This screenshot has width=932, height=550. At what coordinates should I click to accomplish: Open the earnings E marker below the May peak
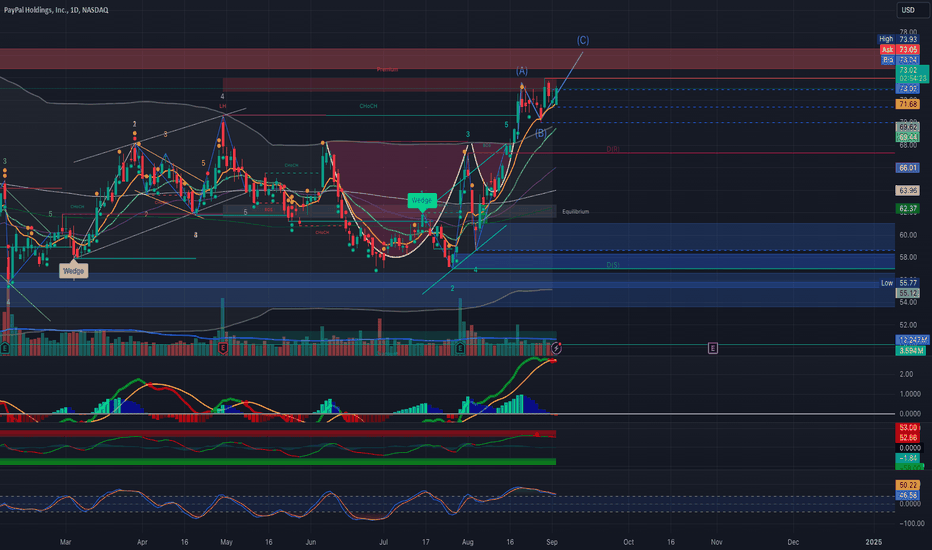coord(223,348)
